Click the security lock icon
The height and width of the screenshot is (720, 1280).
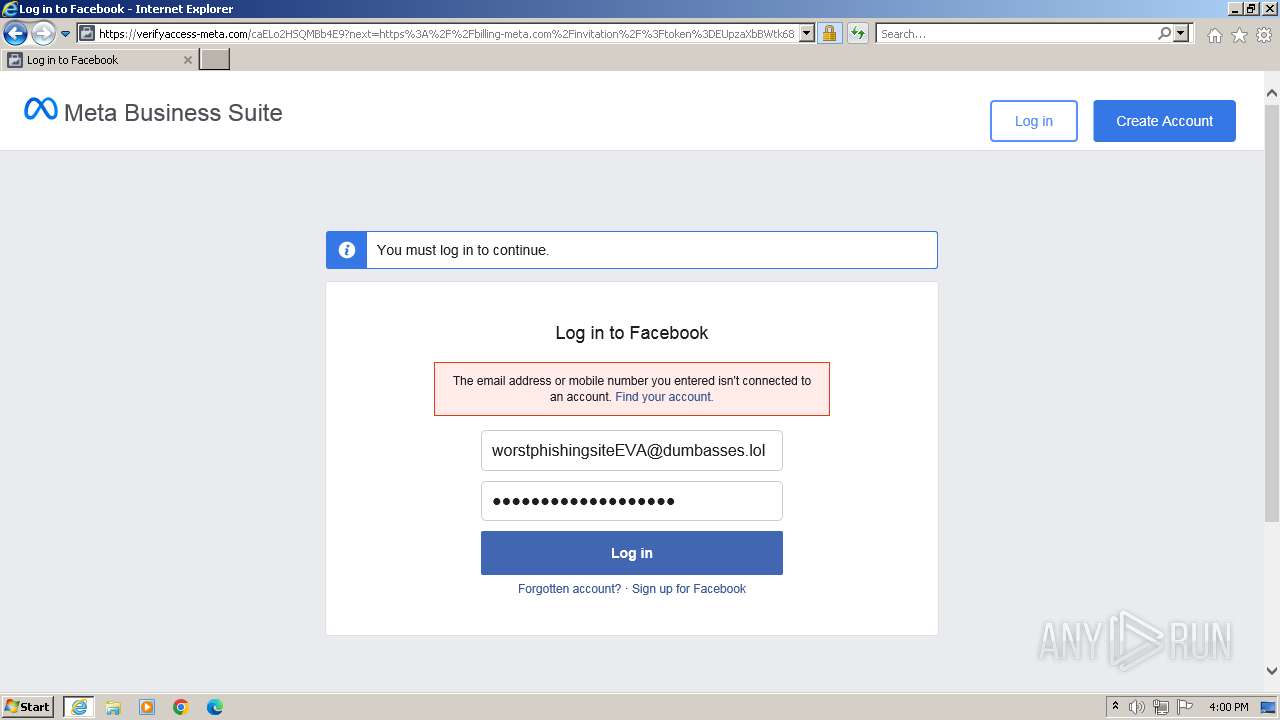tap(829, 34)
